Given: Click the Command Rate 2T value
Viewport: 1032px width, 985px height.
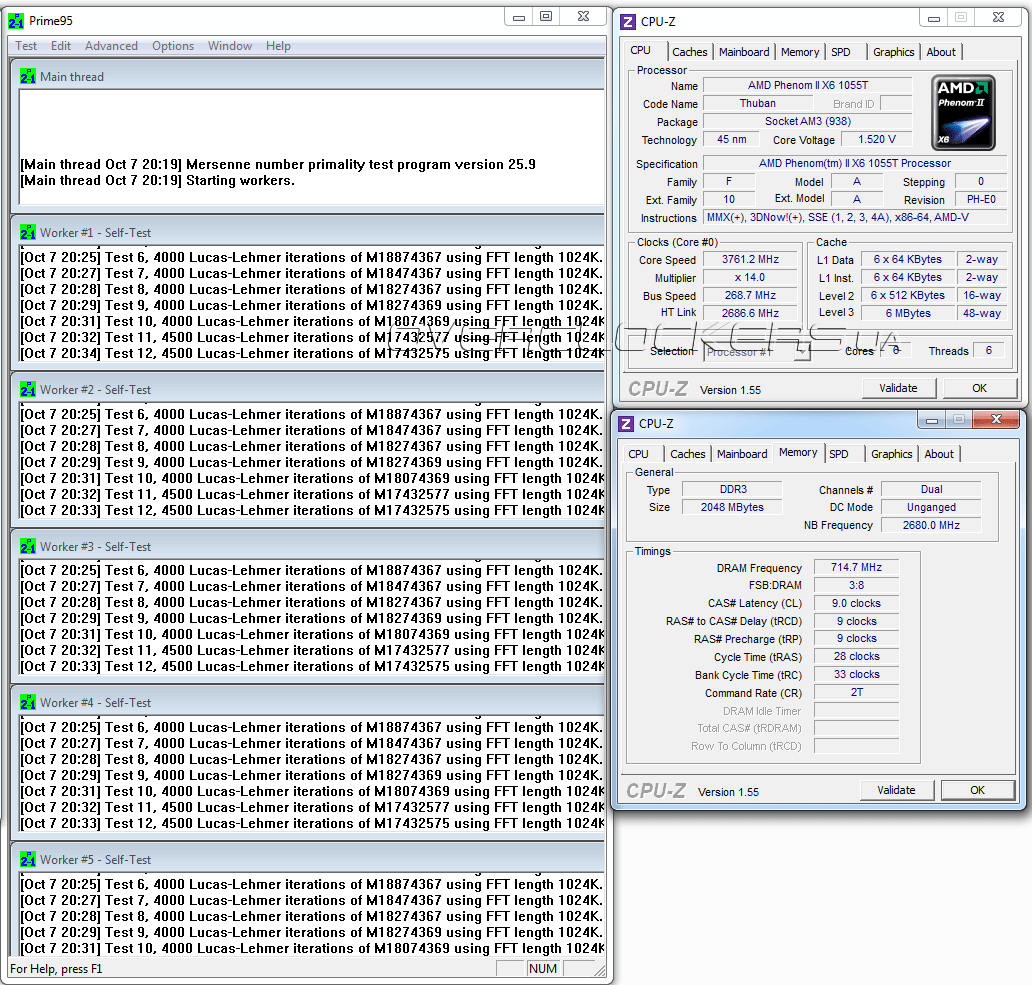Looking at the screenshot, I should 856,692.
